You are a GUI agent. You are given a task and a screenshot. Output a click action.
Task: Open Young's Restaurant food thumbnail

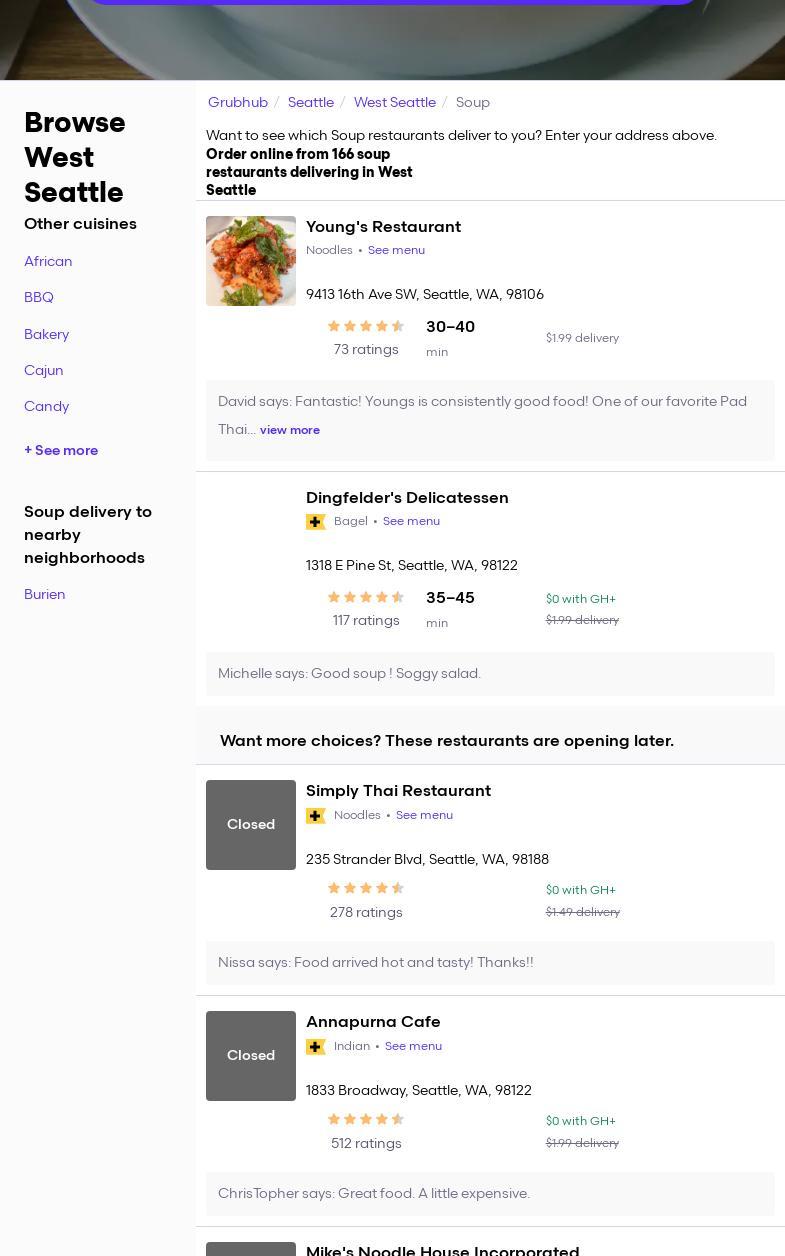tap(251, 261)
